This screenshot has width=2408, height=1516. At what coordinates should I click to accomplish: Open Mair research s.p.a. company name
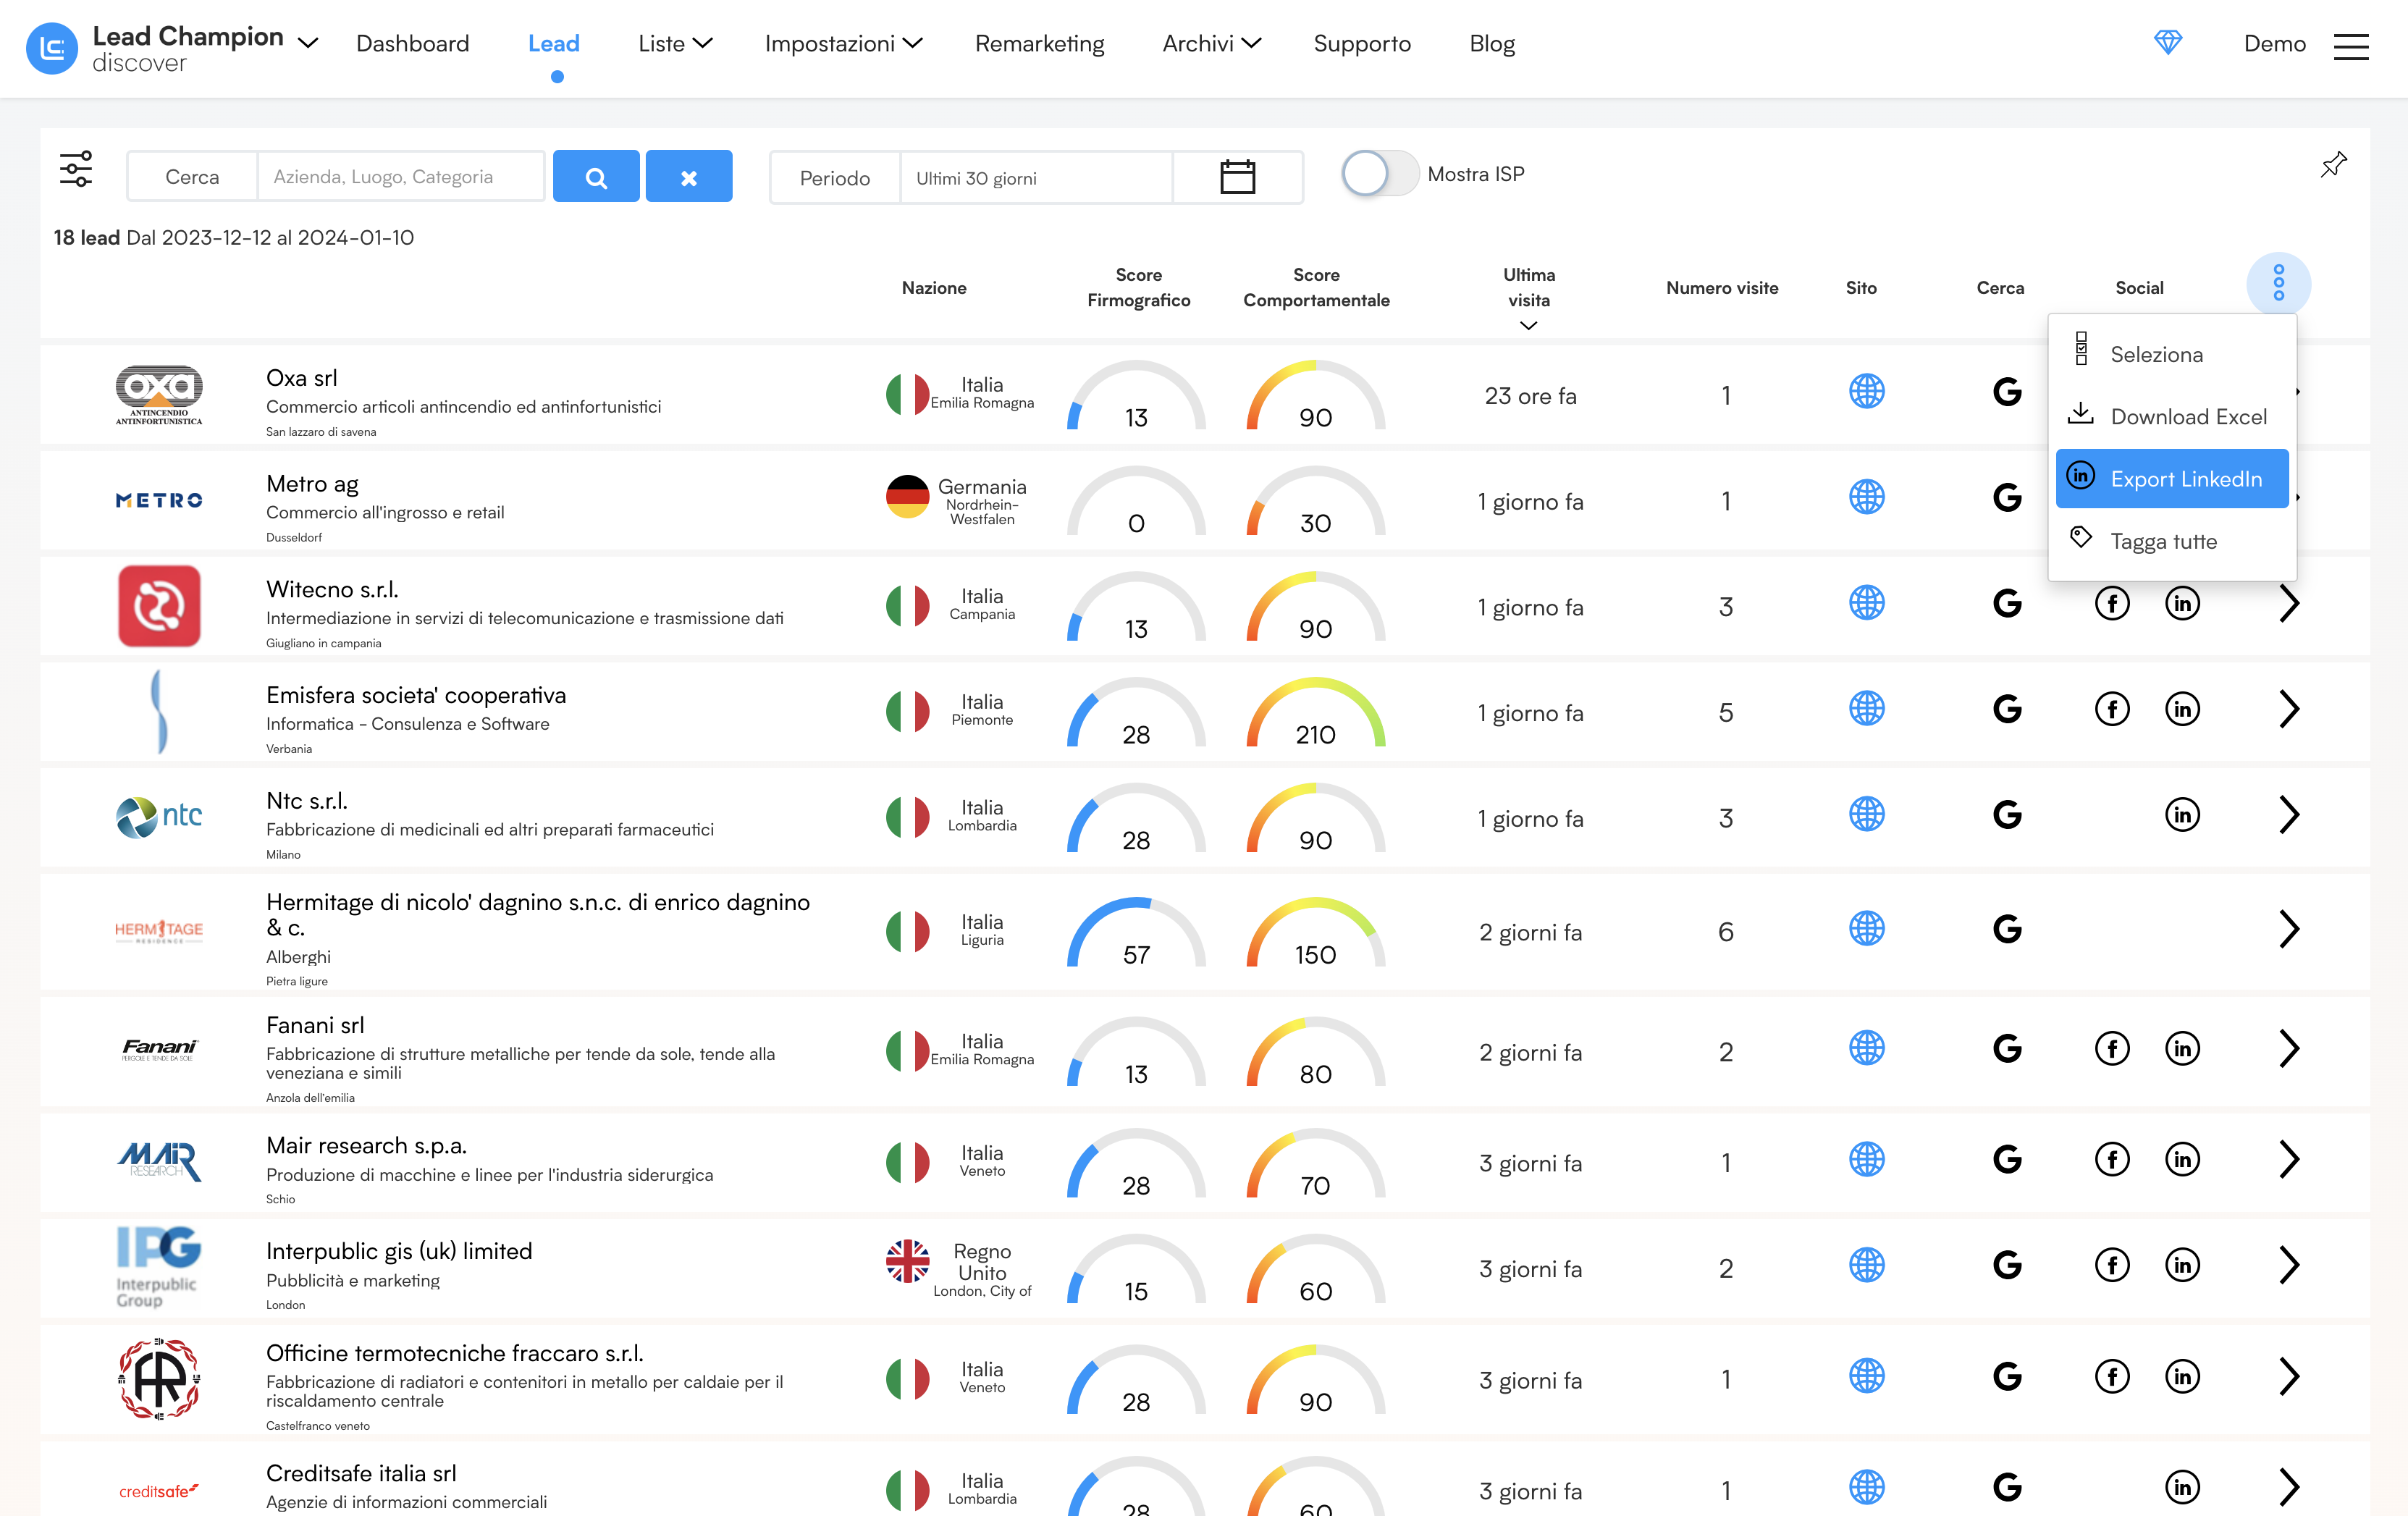(366, 1145)
